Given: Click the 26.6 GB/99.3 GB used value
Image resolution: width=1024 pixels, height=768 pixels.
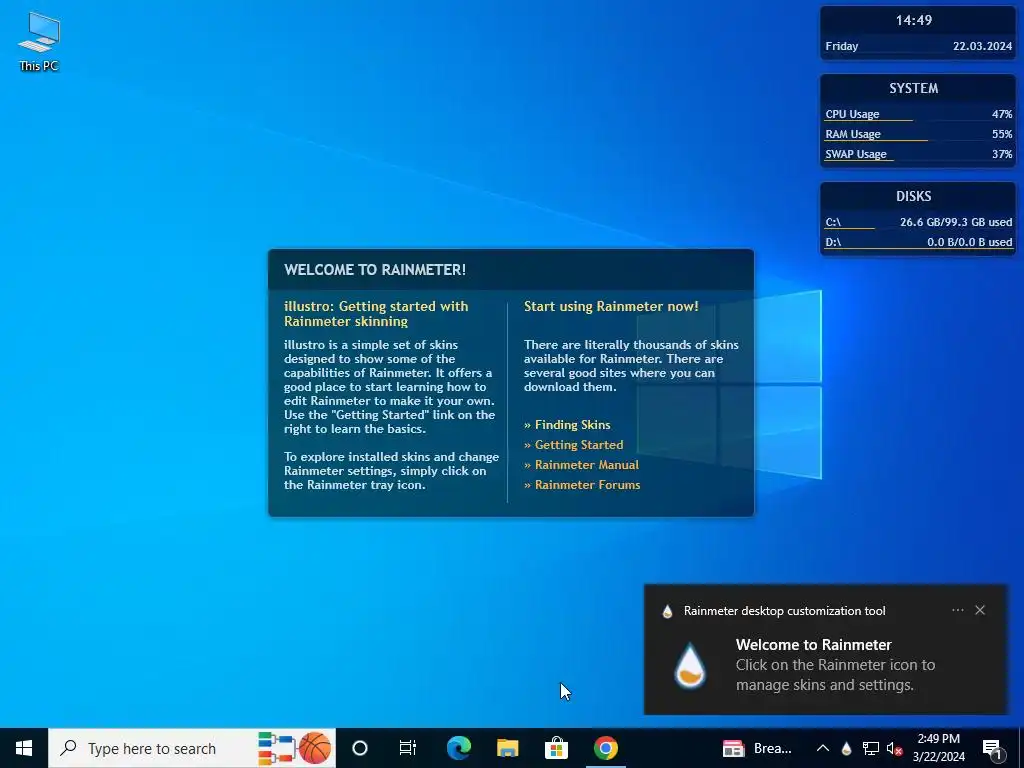Looking at the screenshot, I should (x=956, y=222).
